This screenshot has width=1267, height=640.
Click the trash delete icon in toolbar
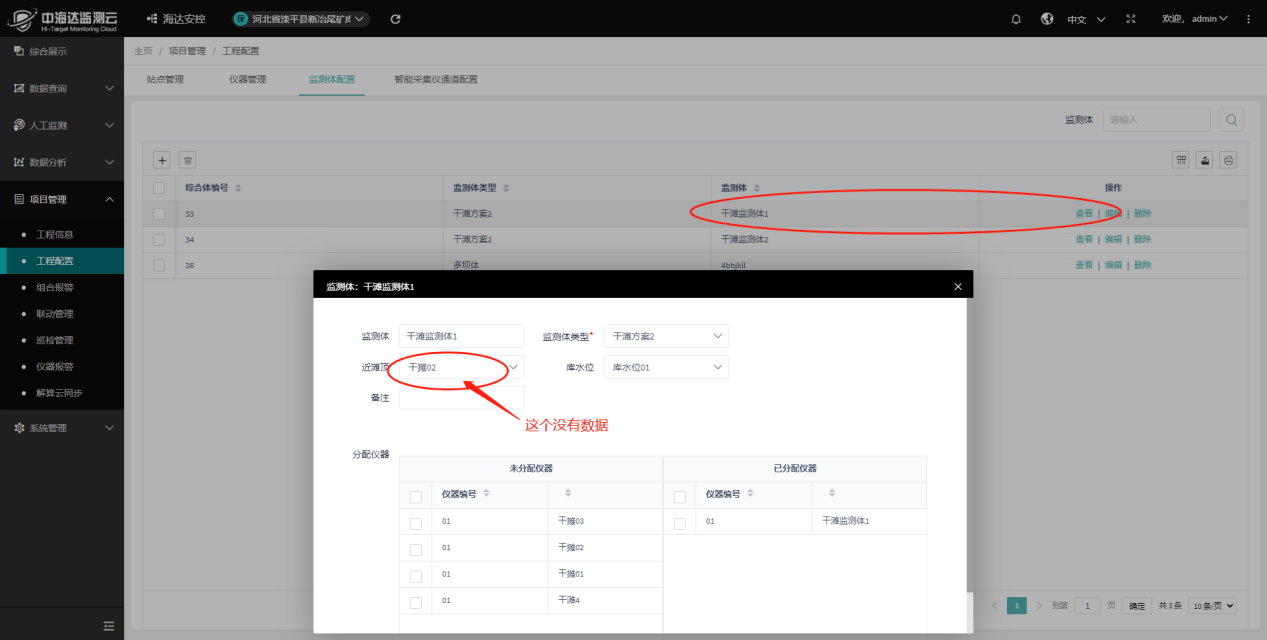point(187,160)
